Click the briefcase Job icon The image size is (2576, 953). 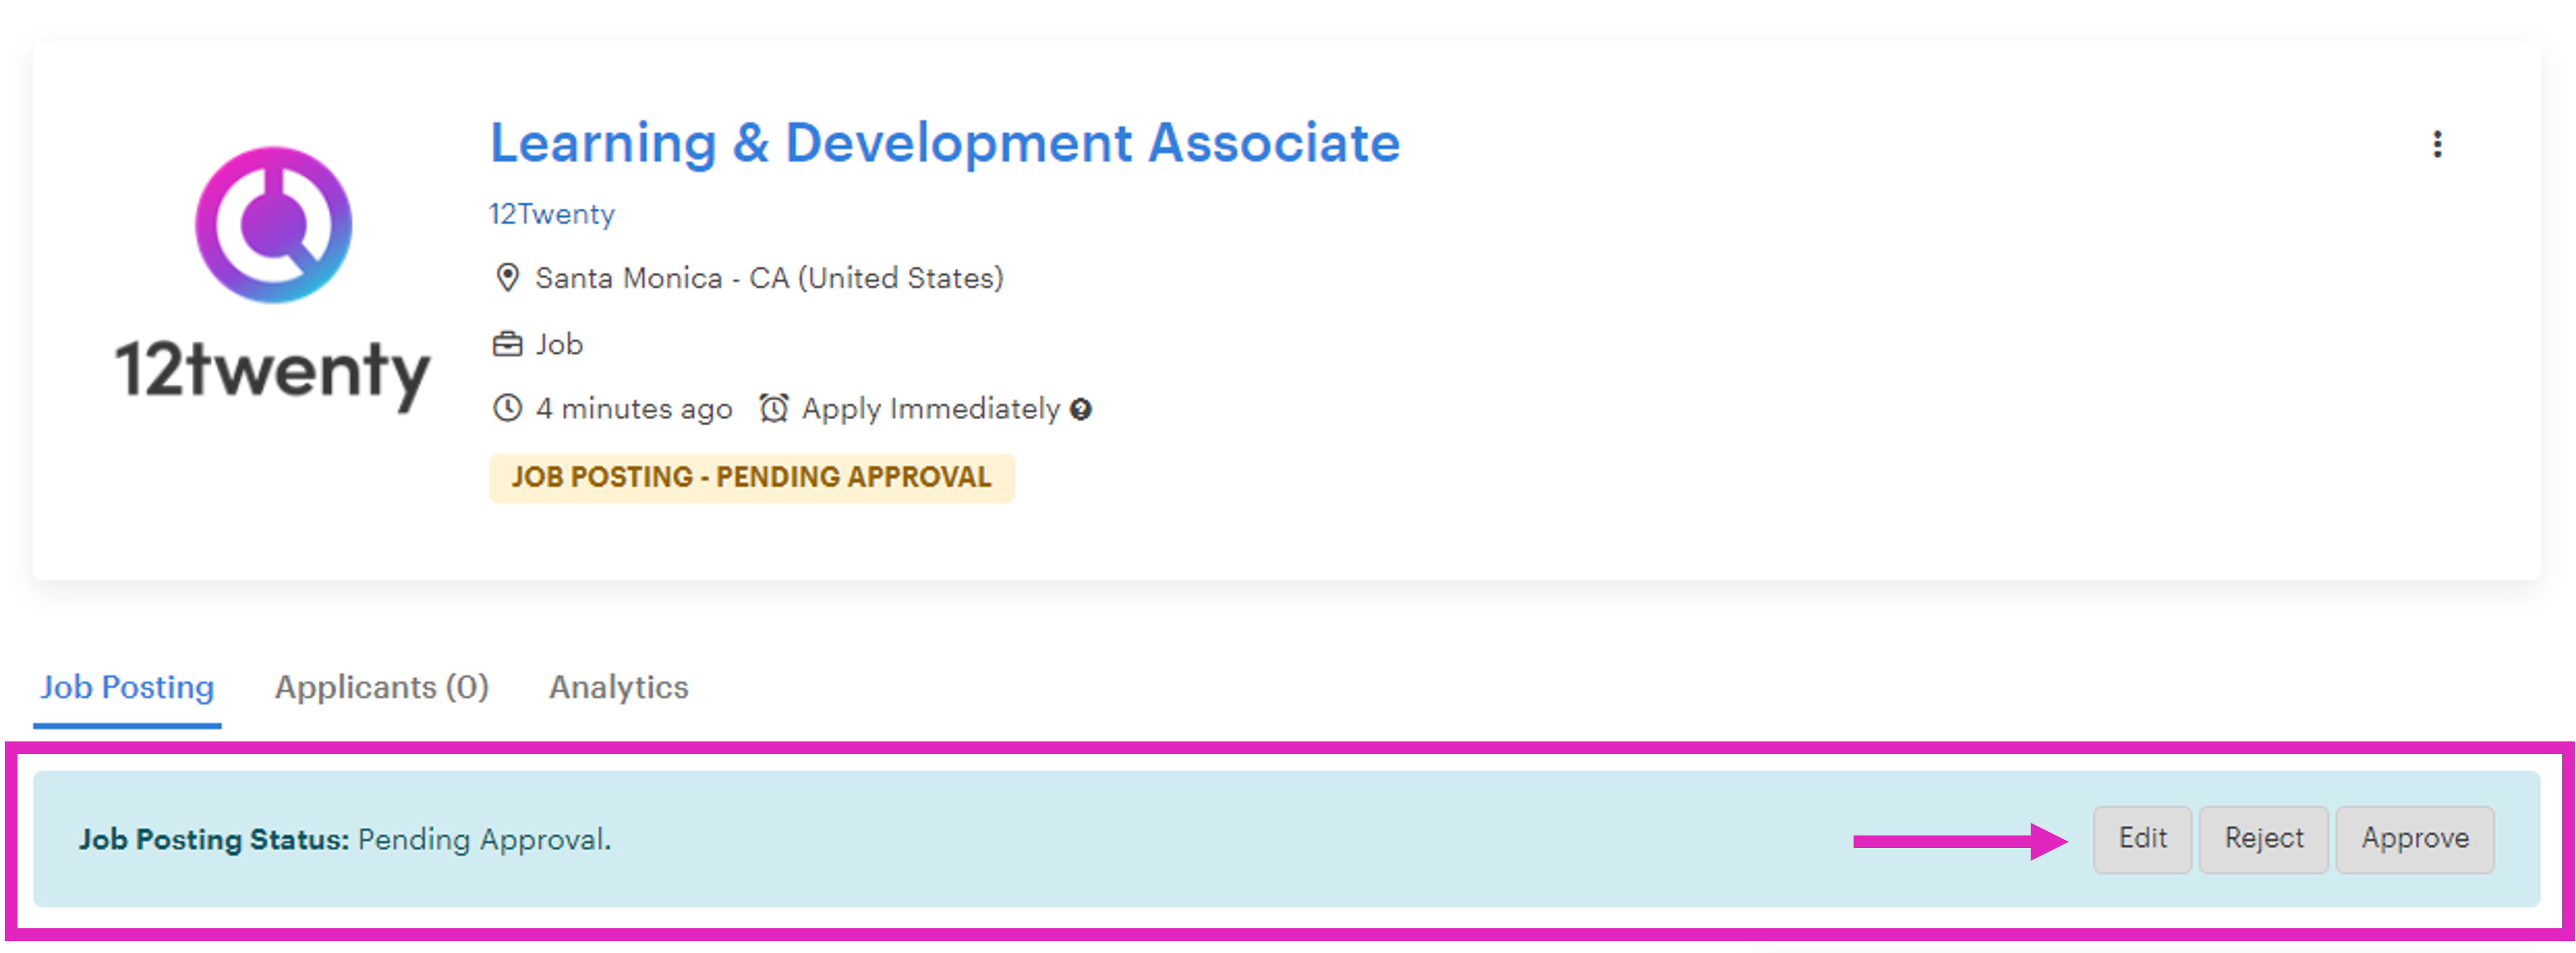[507, 345]
